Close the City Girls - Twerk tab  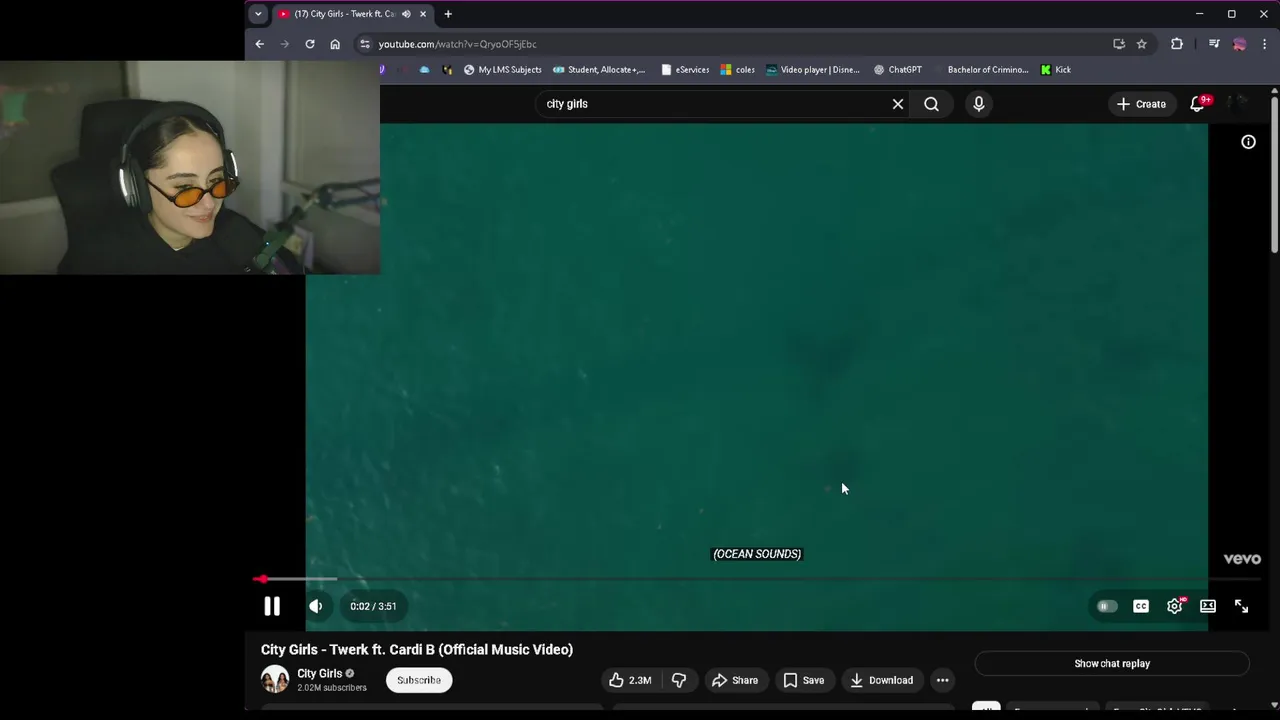click(x=423, y=14)
